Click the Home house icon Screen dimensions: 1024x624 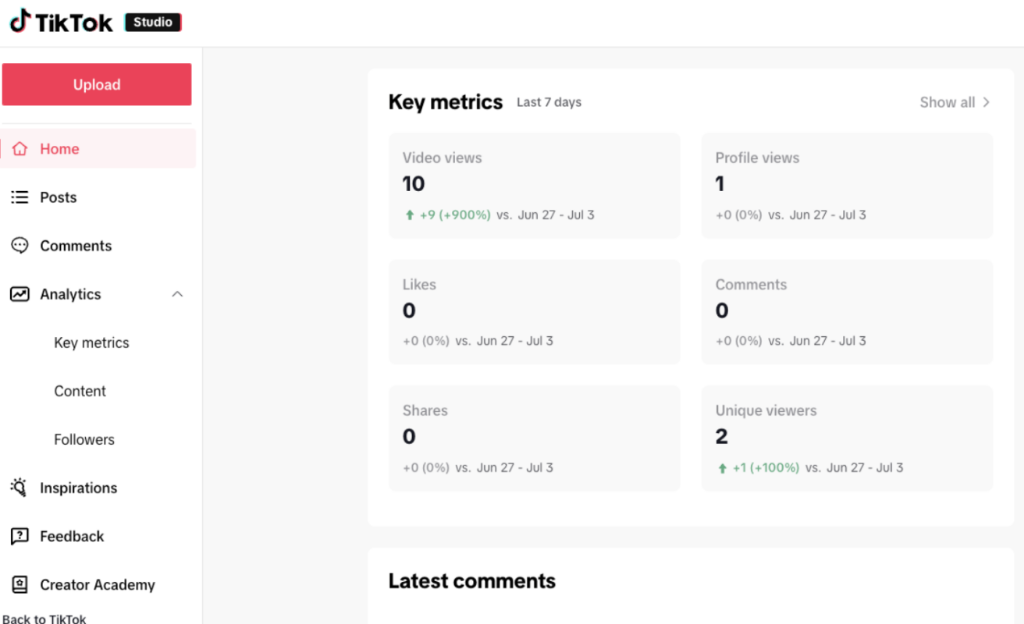pos(20,149)
